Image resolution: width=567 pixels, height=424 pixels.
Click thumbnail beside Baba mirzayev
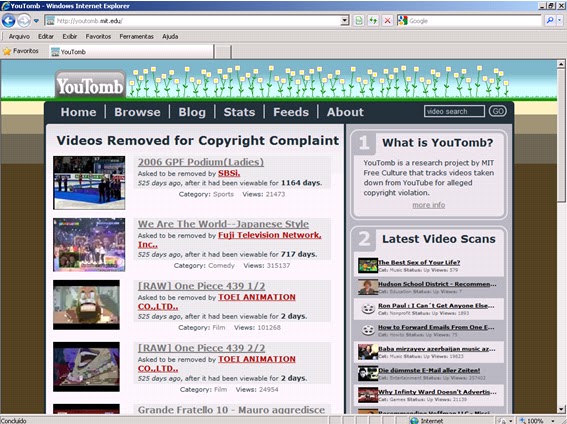(x=368, y=352)
